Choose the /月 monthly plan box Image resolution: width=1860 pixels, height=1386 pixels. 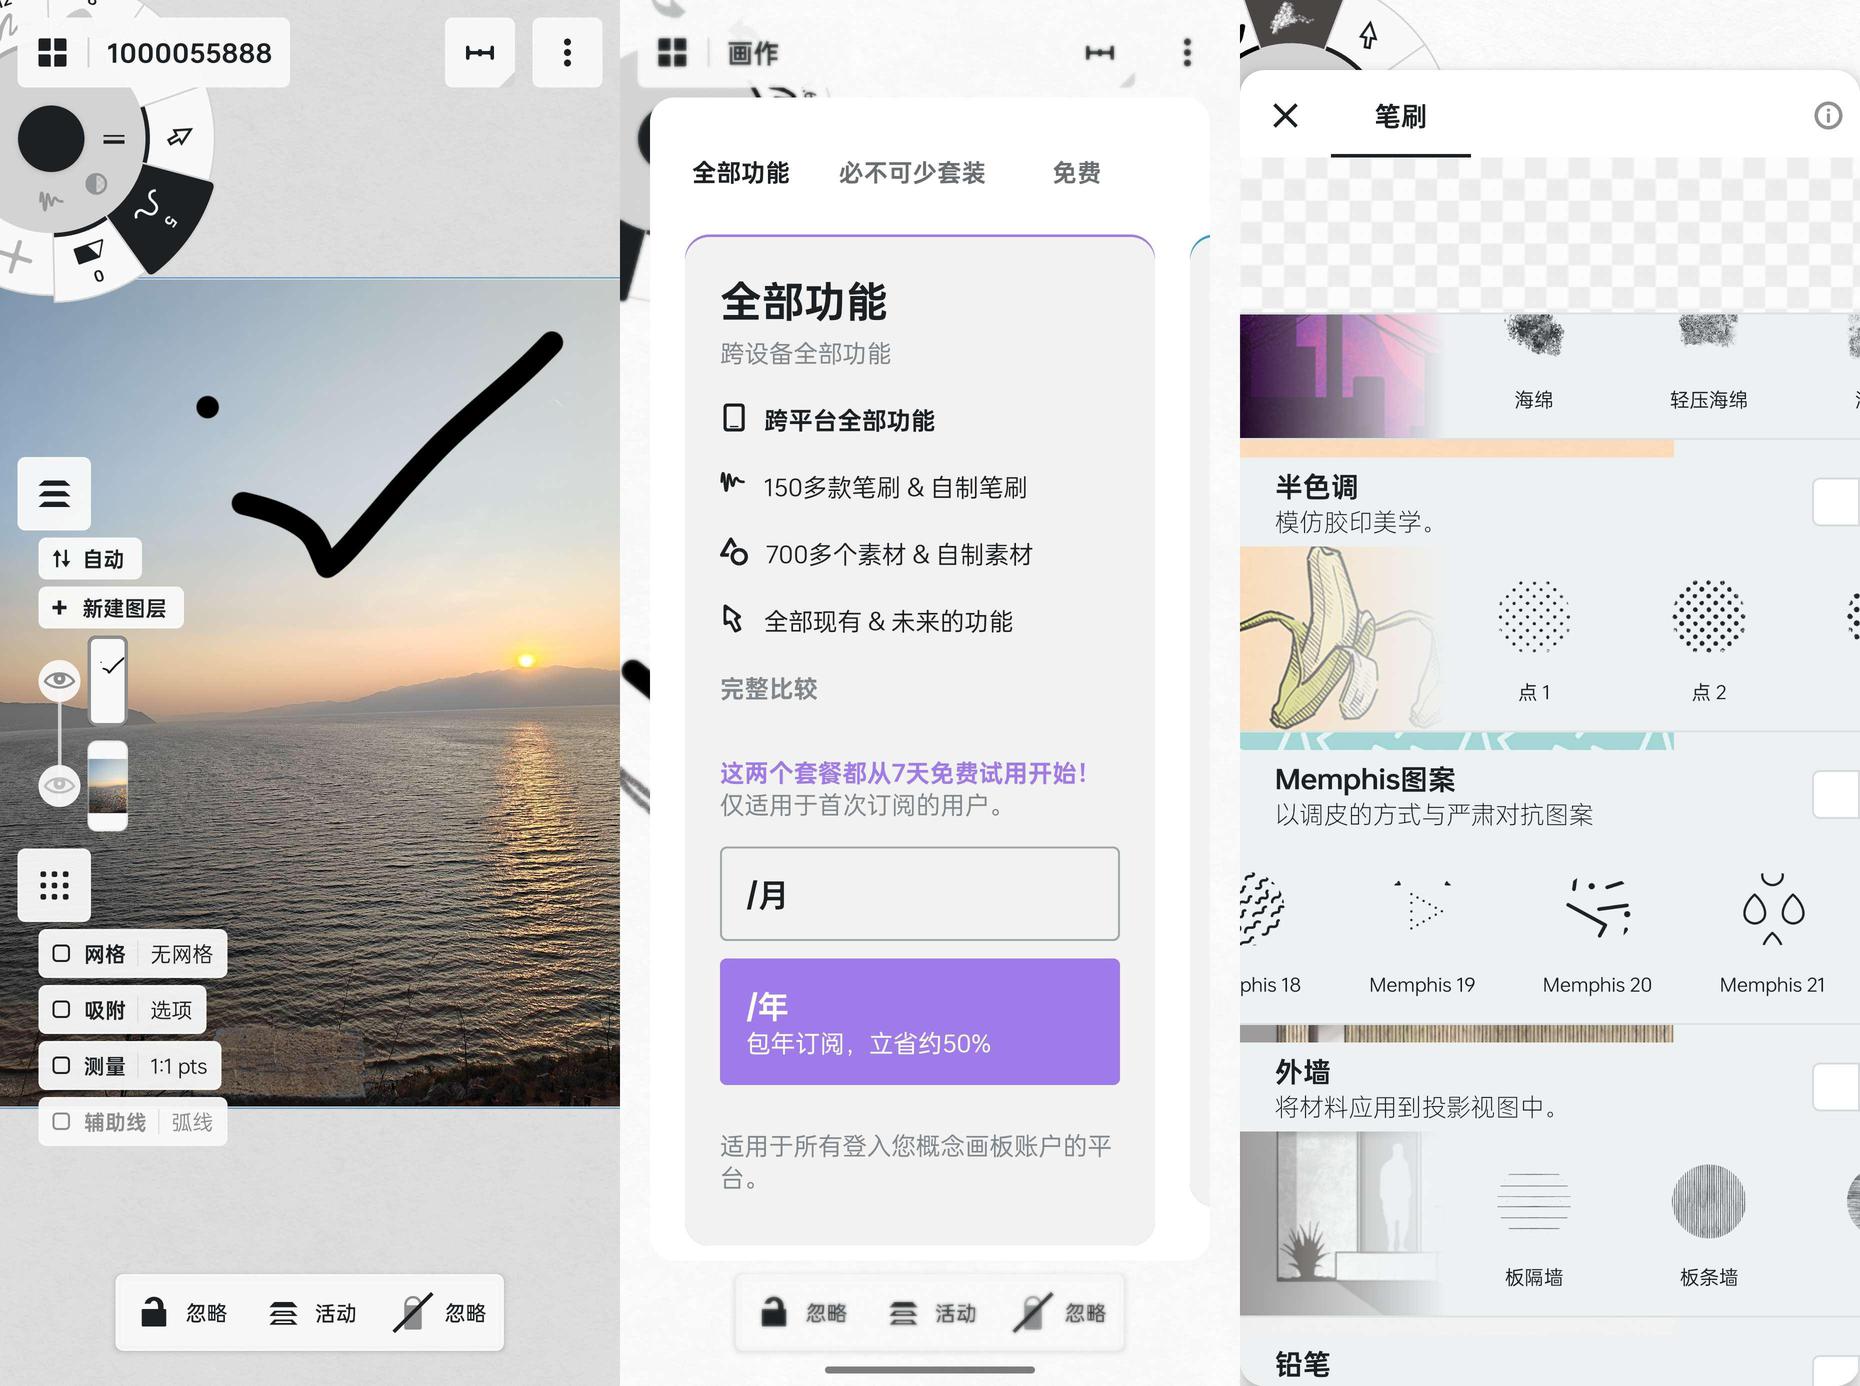click(x=920, y=894)
